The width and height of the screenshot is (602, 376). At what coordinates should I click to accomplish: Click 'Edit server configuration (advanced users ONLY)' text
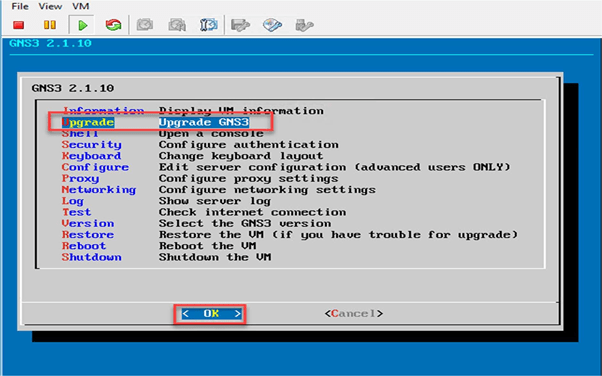pos(335,167)
